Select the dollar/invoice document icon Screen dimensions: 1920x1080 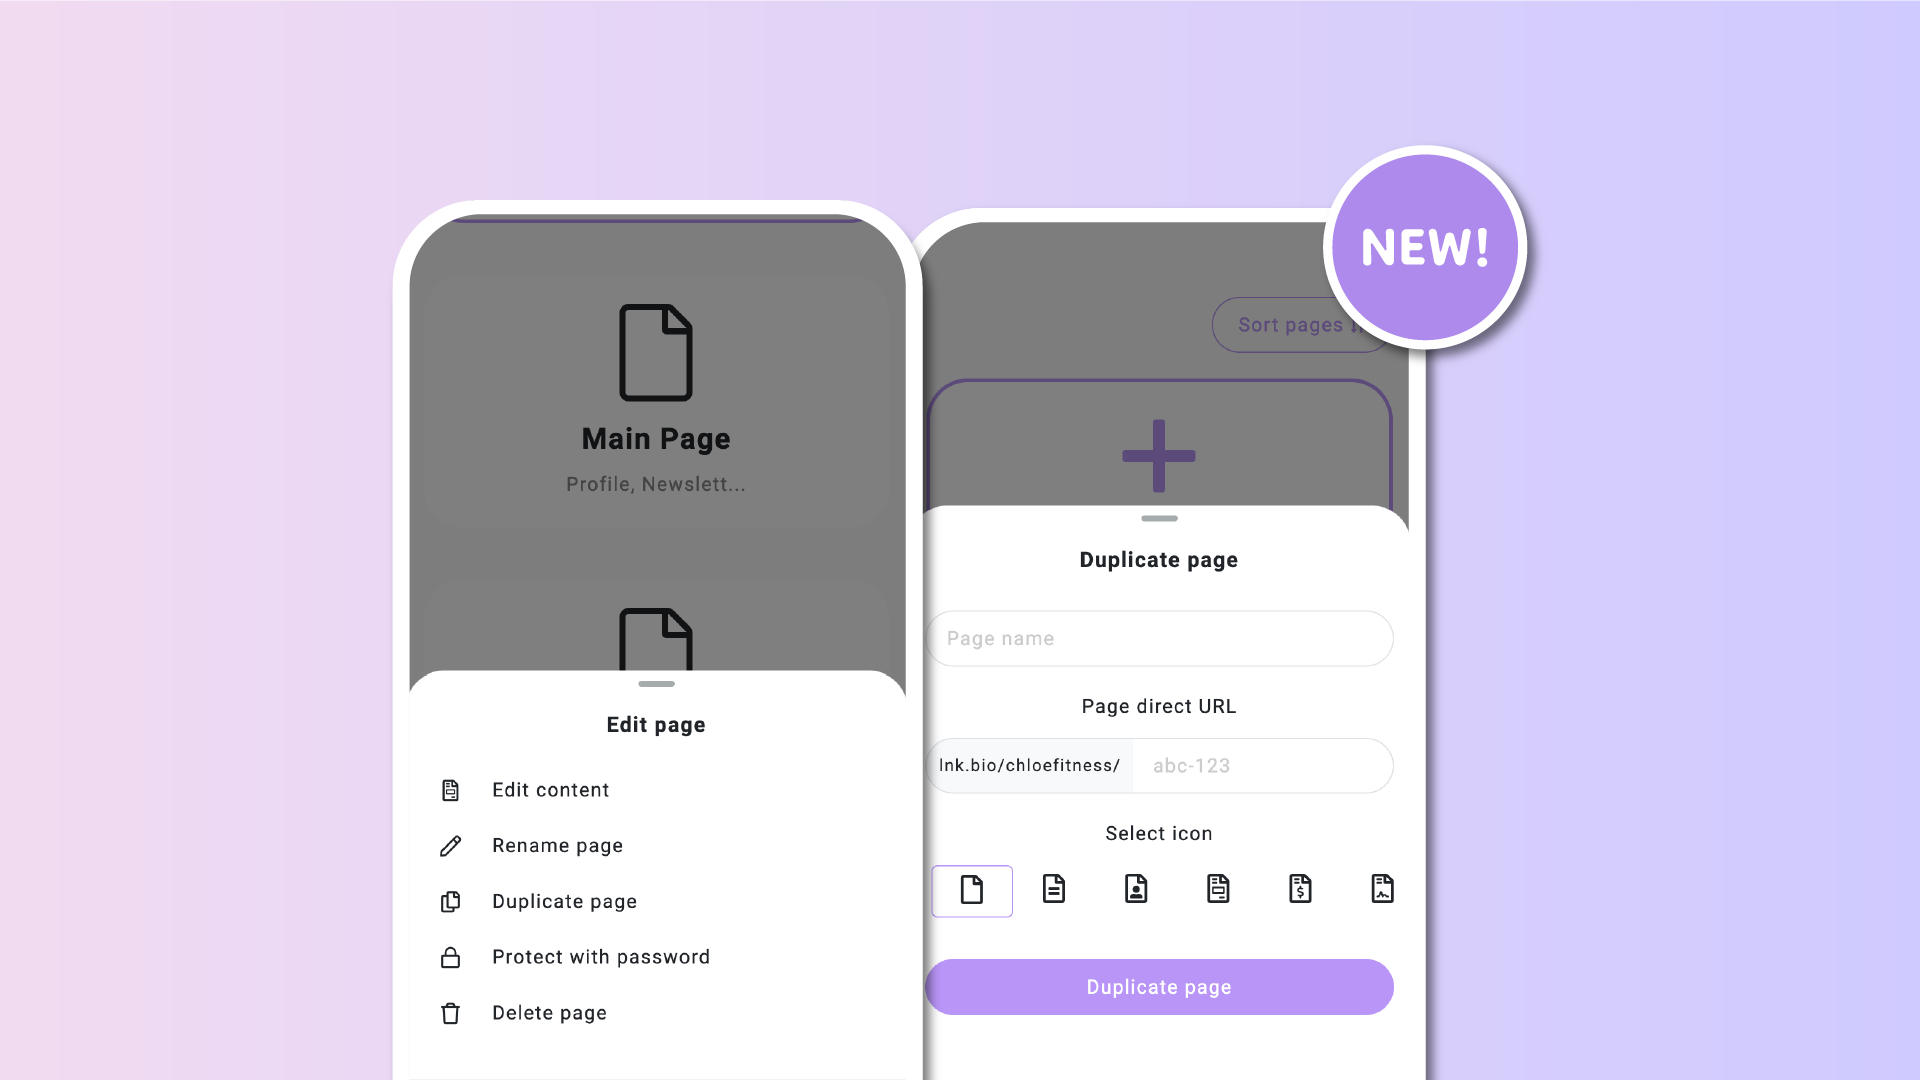(1299, 889)
